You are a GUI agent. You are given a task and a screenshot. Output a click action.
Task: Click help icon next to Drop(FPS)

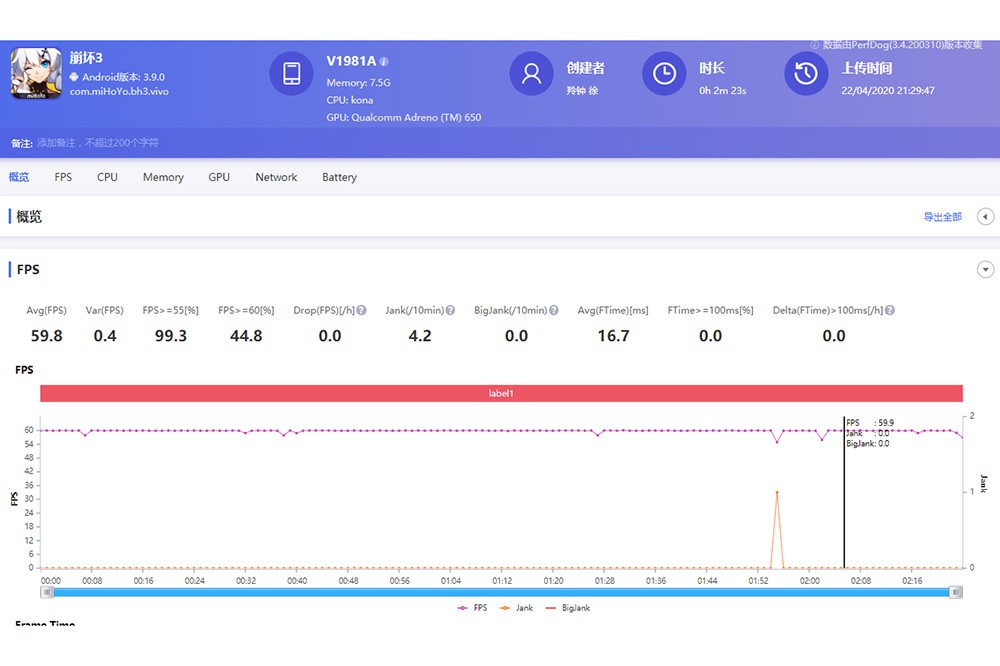pos(361,311)
